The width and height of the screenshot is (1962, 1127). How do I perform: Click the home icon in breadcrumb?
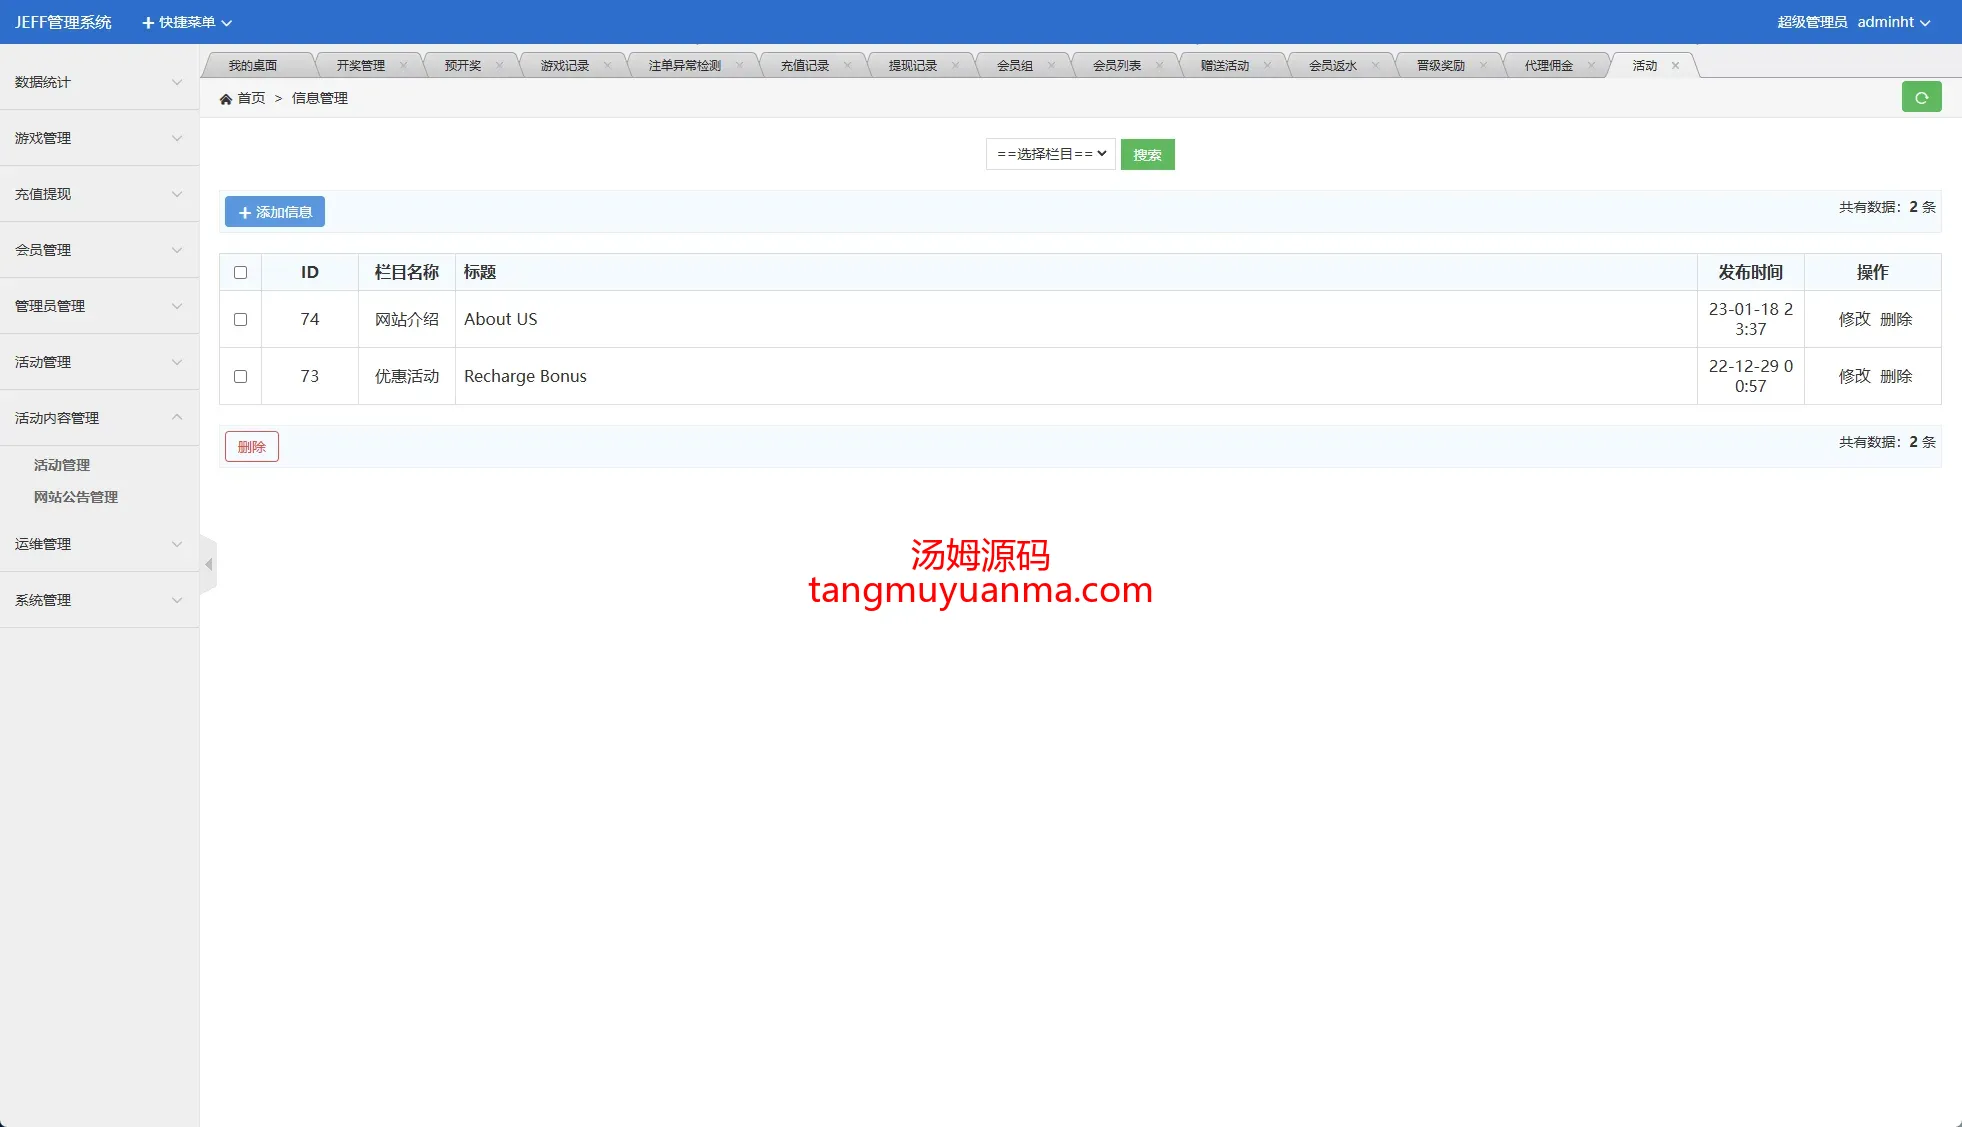pos(226,99)
